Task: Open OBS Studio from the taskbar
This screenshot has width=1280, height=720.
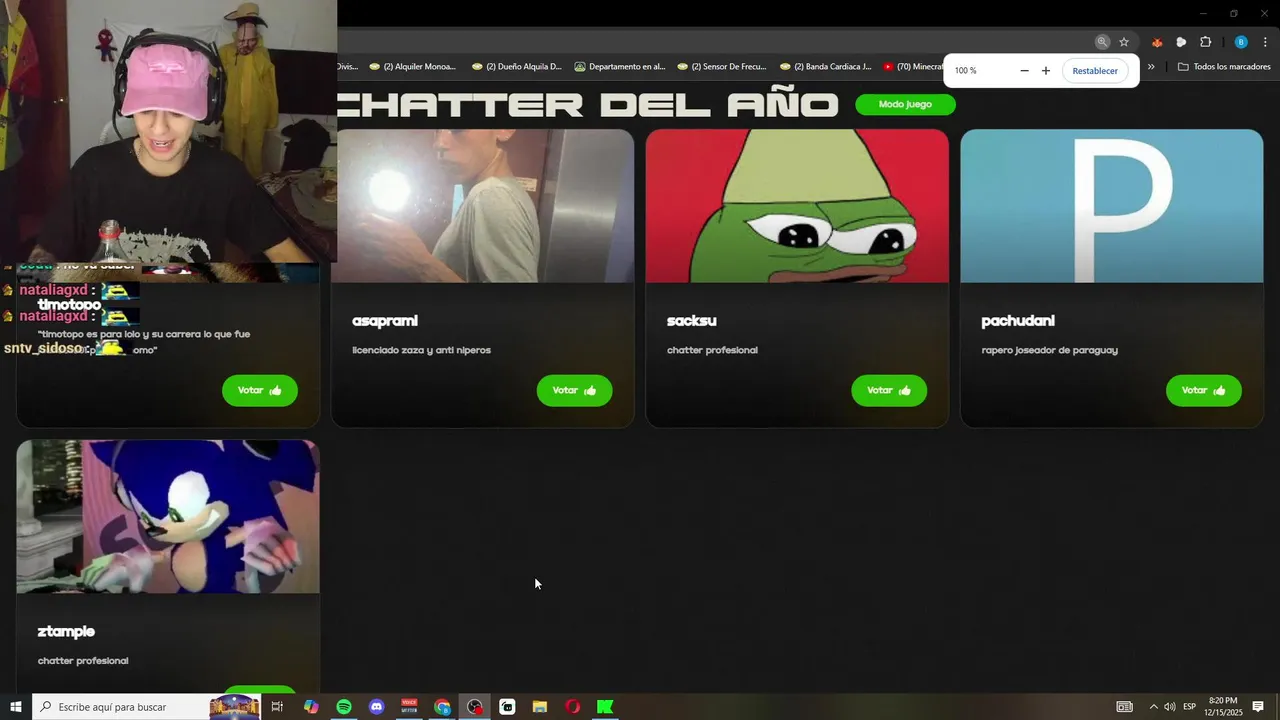Action: (x=475, y=707)
